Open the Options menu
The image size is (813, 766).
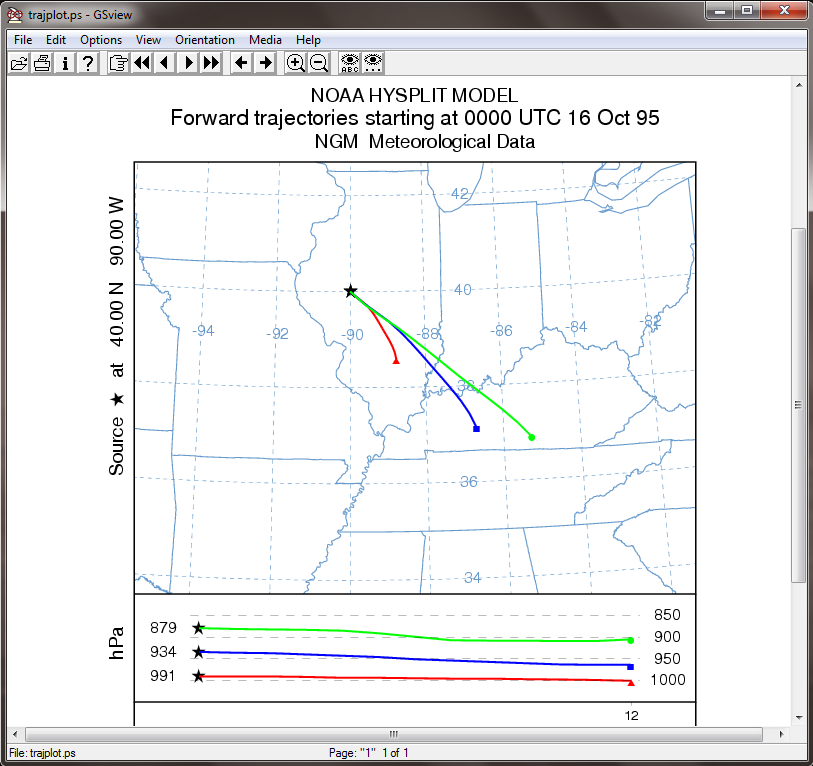101,40
